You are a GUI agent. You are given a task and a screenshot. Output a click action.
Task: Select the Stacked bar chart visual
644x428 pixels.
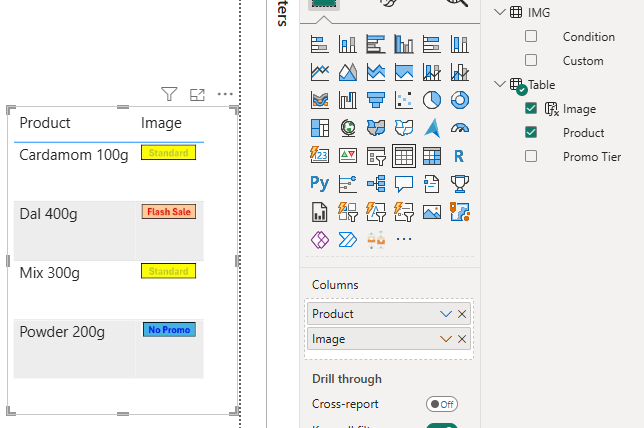pos(320,44)
